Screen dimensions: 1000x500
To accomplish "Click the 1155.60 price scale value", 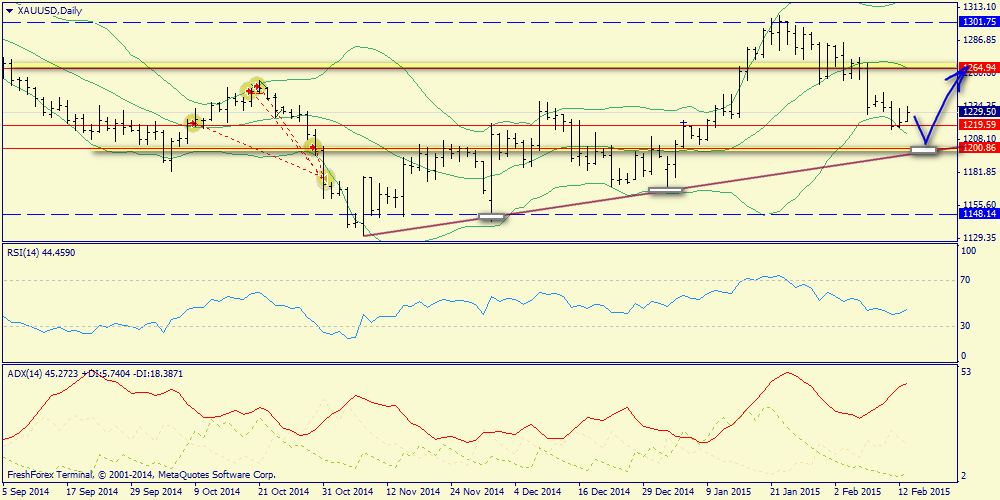I will pyautogui.click(x=980, y=204).
